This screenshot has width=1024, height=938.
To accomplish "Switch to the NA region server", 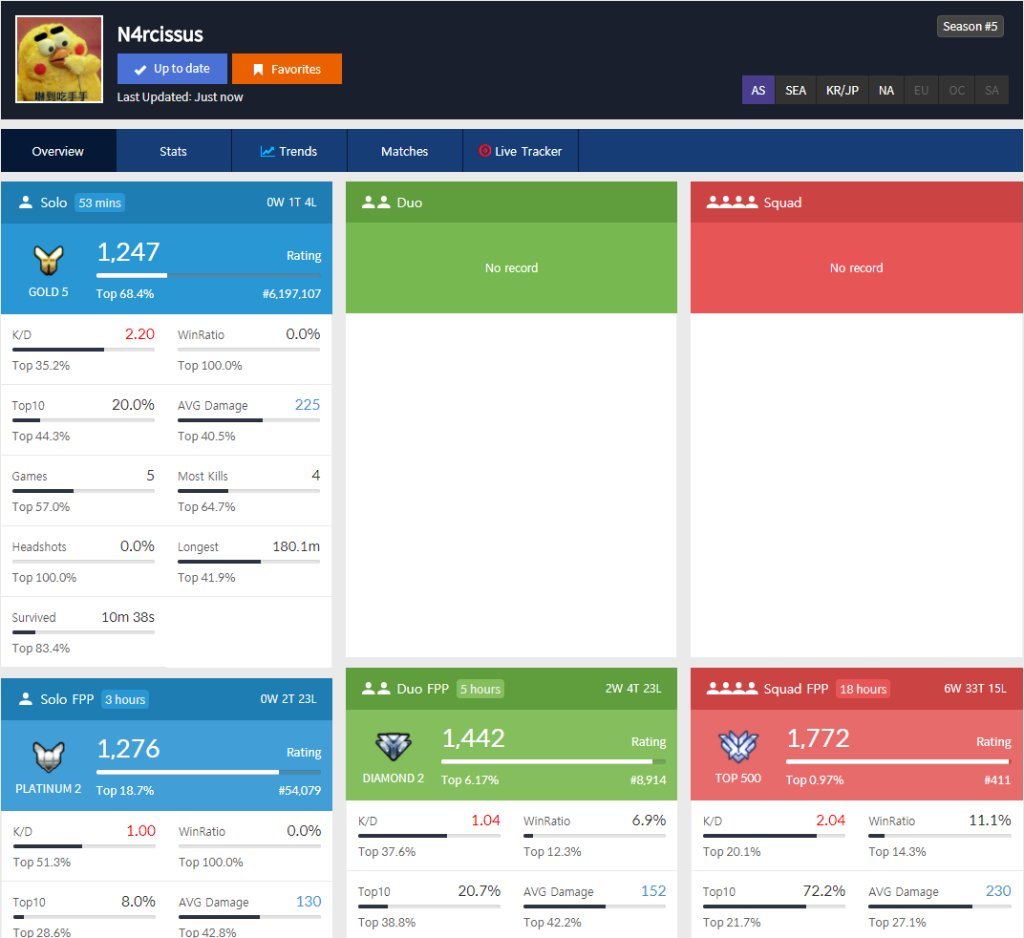I will click(886, 90).
